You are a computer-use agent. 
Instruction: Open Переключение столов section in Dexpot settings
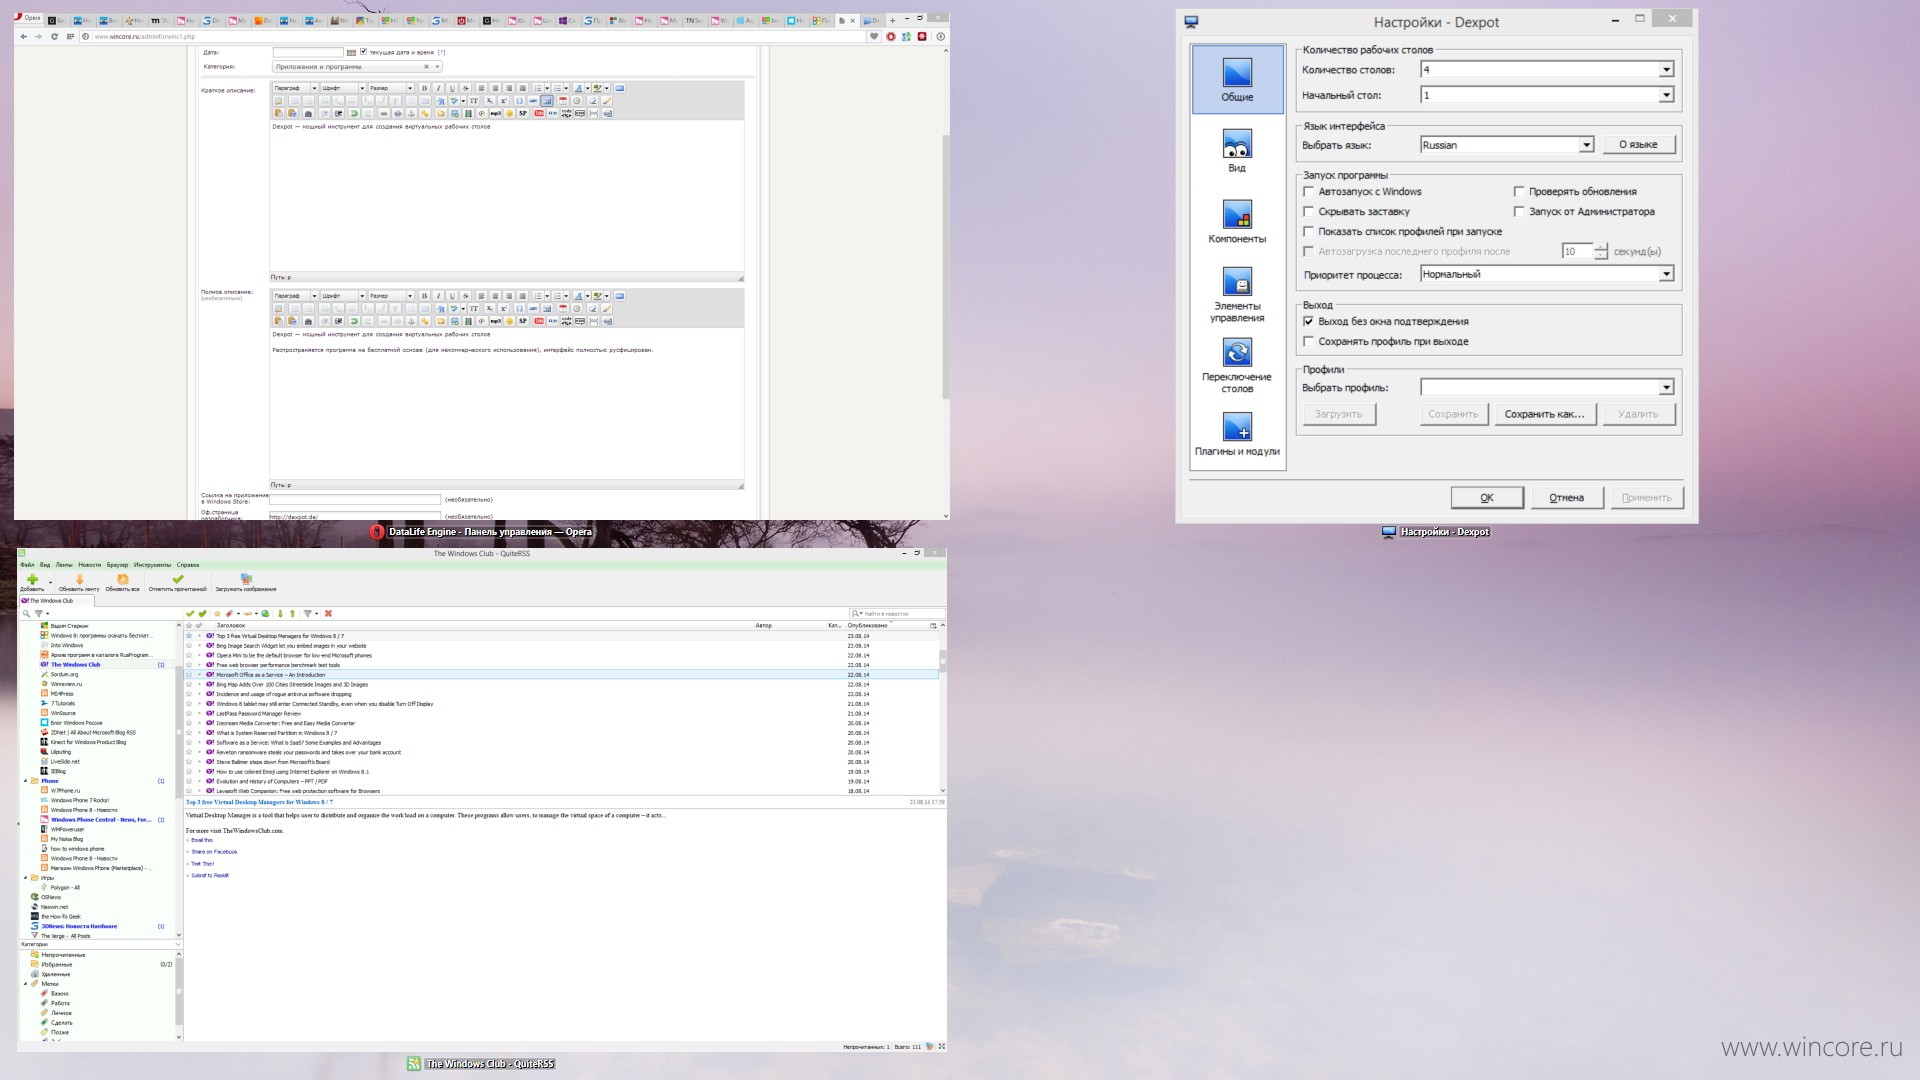click(1237, 366)
